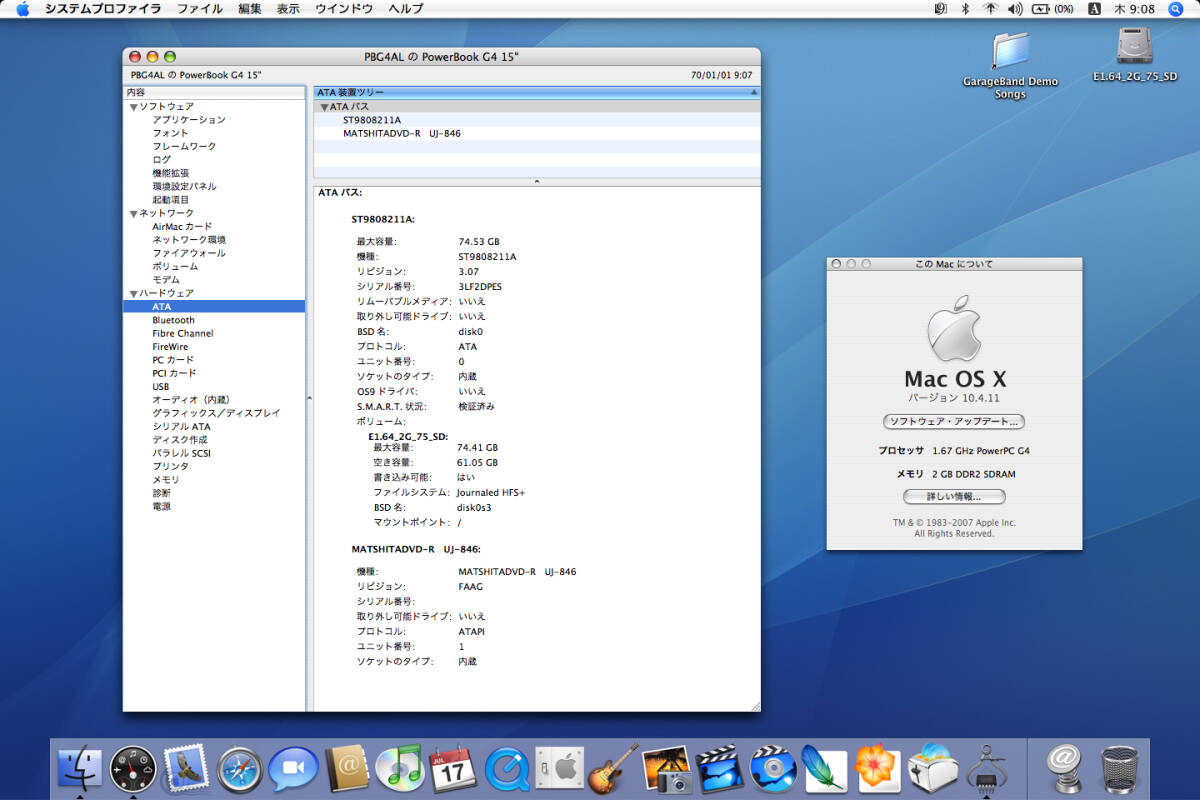
Task: Launch Dashboard from the Dock
Action: tap(133, 768)
